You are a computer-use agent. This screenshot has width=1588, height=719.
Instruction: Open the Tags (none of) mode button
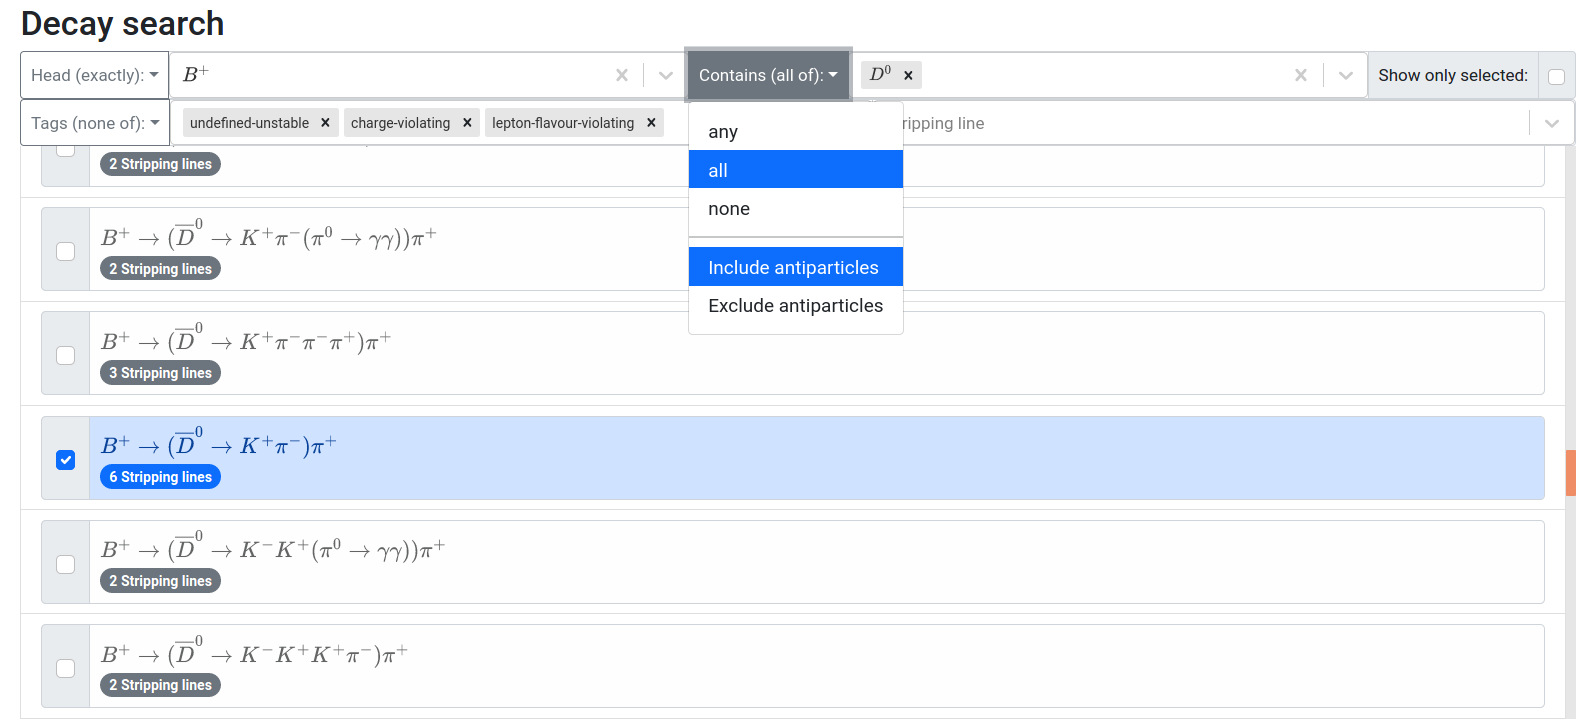pos(94,123)
